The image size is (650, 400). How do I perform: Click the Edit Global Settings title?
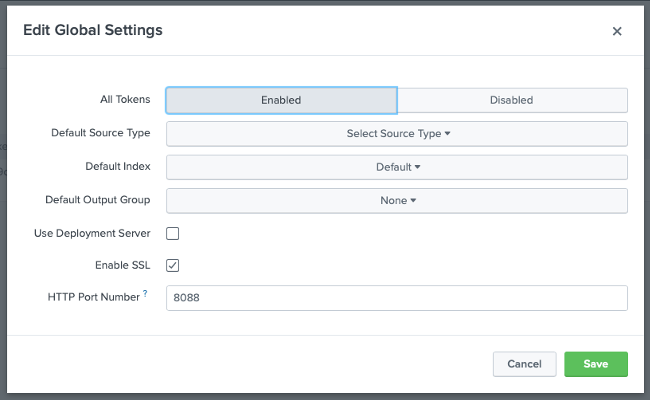93,30
